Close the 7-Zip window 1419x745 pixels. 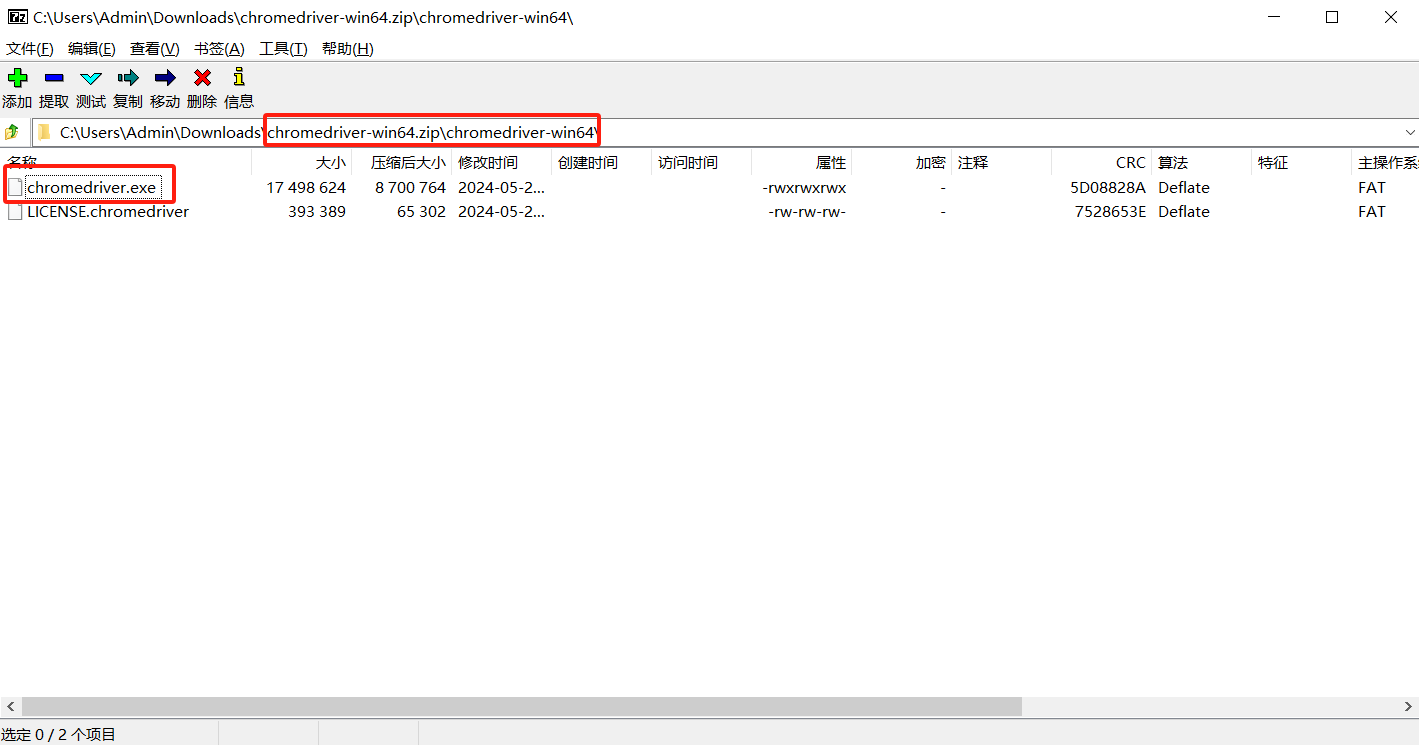[x=1390, y=17]
